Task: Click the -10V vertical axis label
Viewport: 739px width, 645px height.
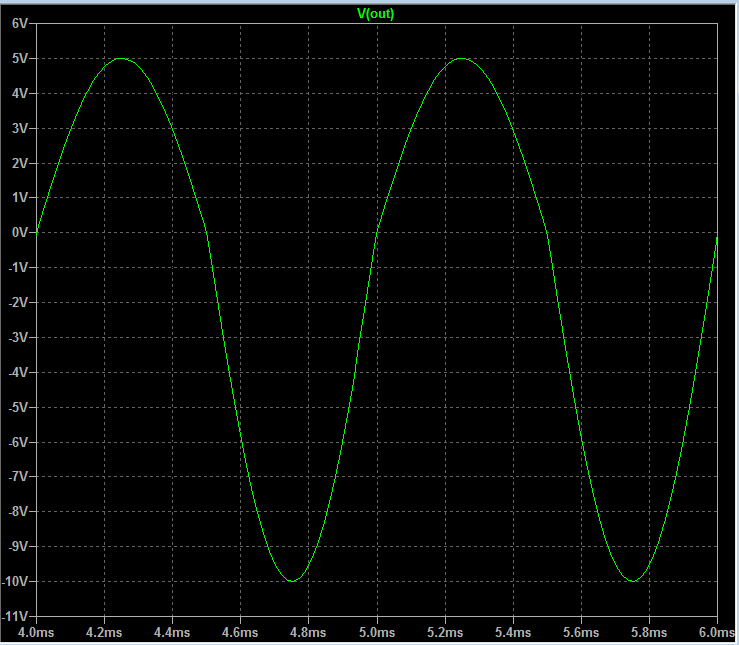Action: coord(16,581)
